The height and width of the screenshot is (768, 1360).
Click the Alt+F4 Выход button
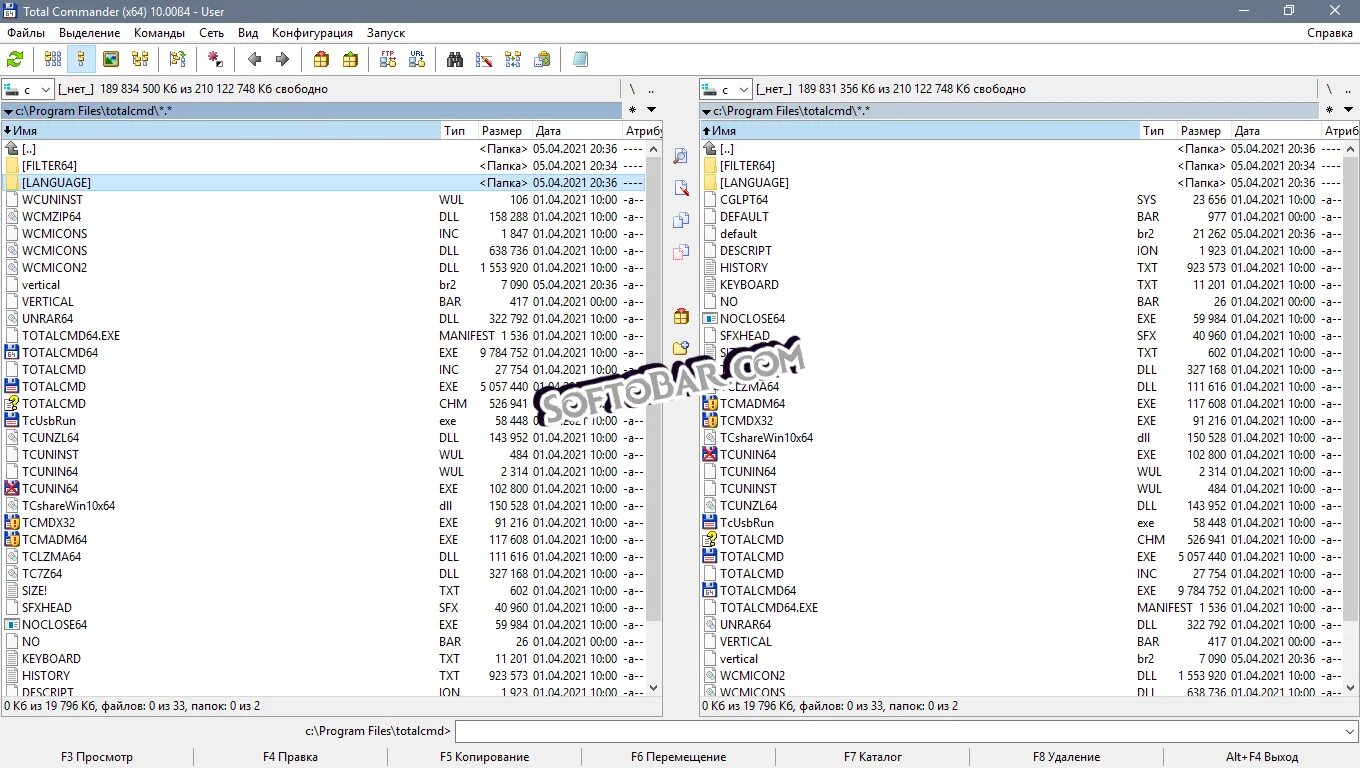pos(1262,757)
